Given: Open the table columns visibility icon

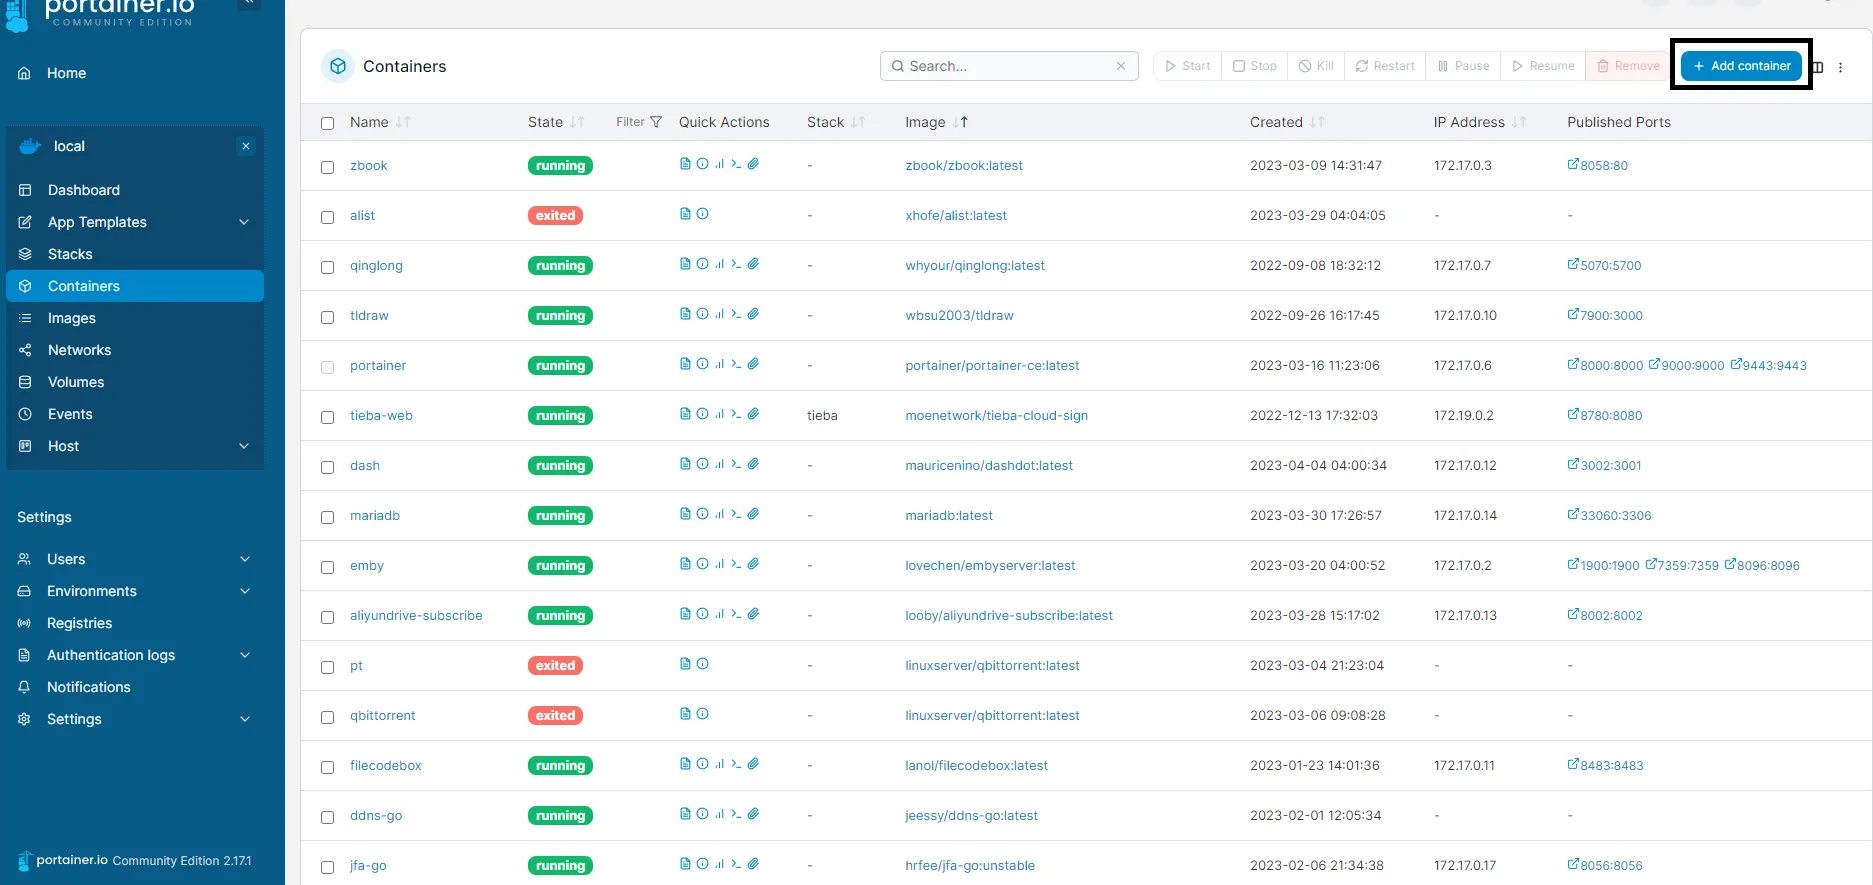Looking at the screenshot, I should [1818, 67].
